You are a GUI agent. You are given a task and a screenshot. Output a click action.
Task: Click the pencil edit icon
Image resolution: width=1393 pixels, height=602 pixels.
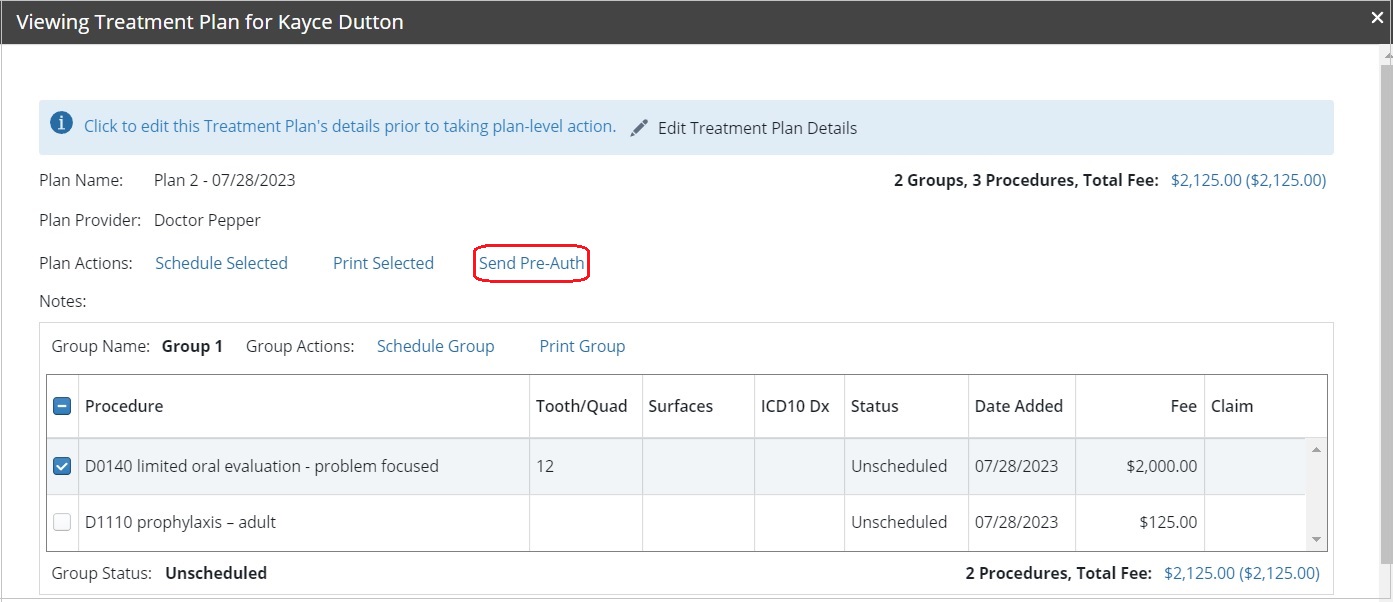coord(639,128)
